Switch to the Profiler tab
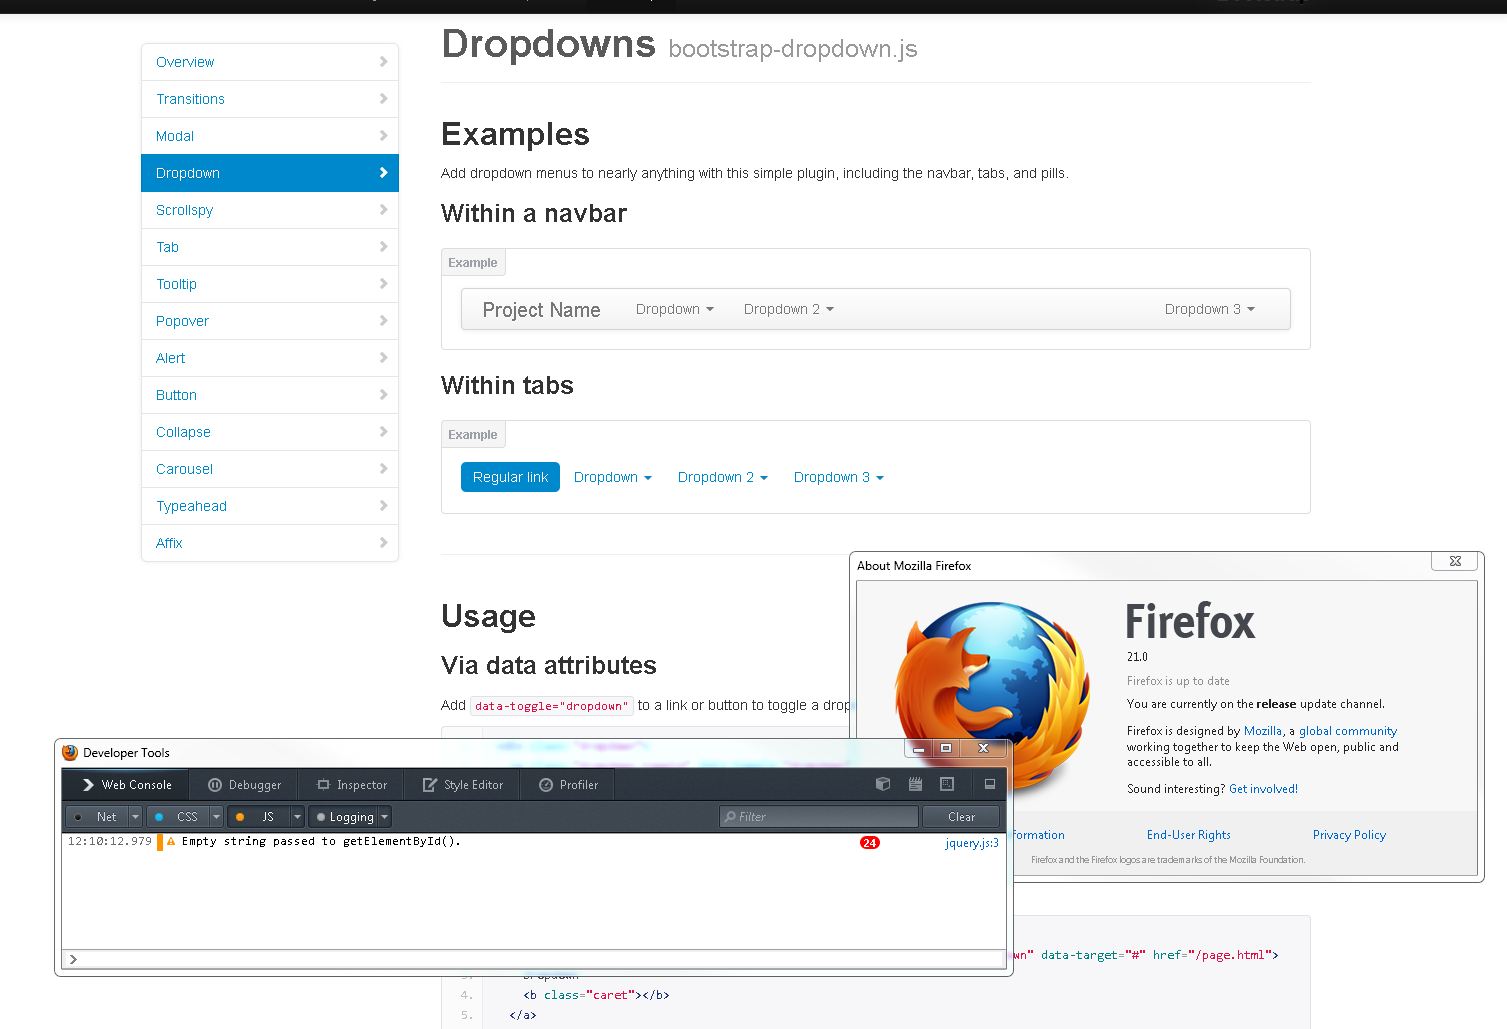The image size is (1507, 1029). pos(569,785)
